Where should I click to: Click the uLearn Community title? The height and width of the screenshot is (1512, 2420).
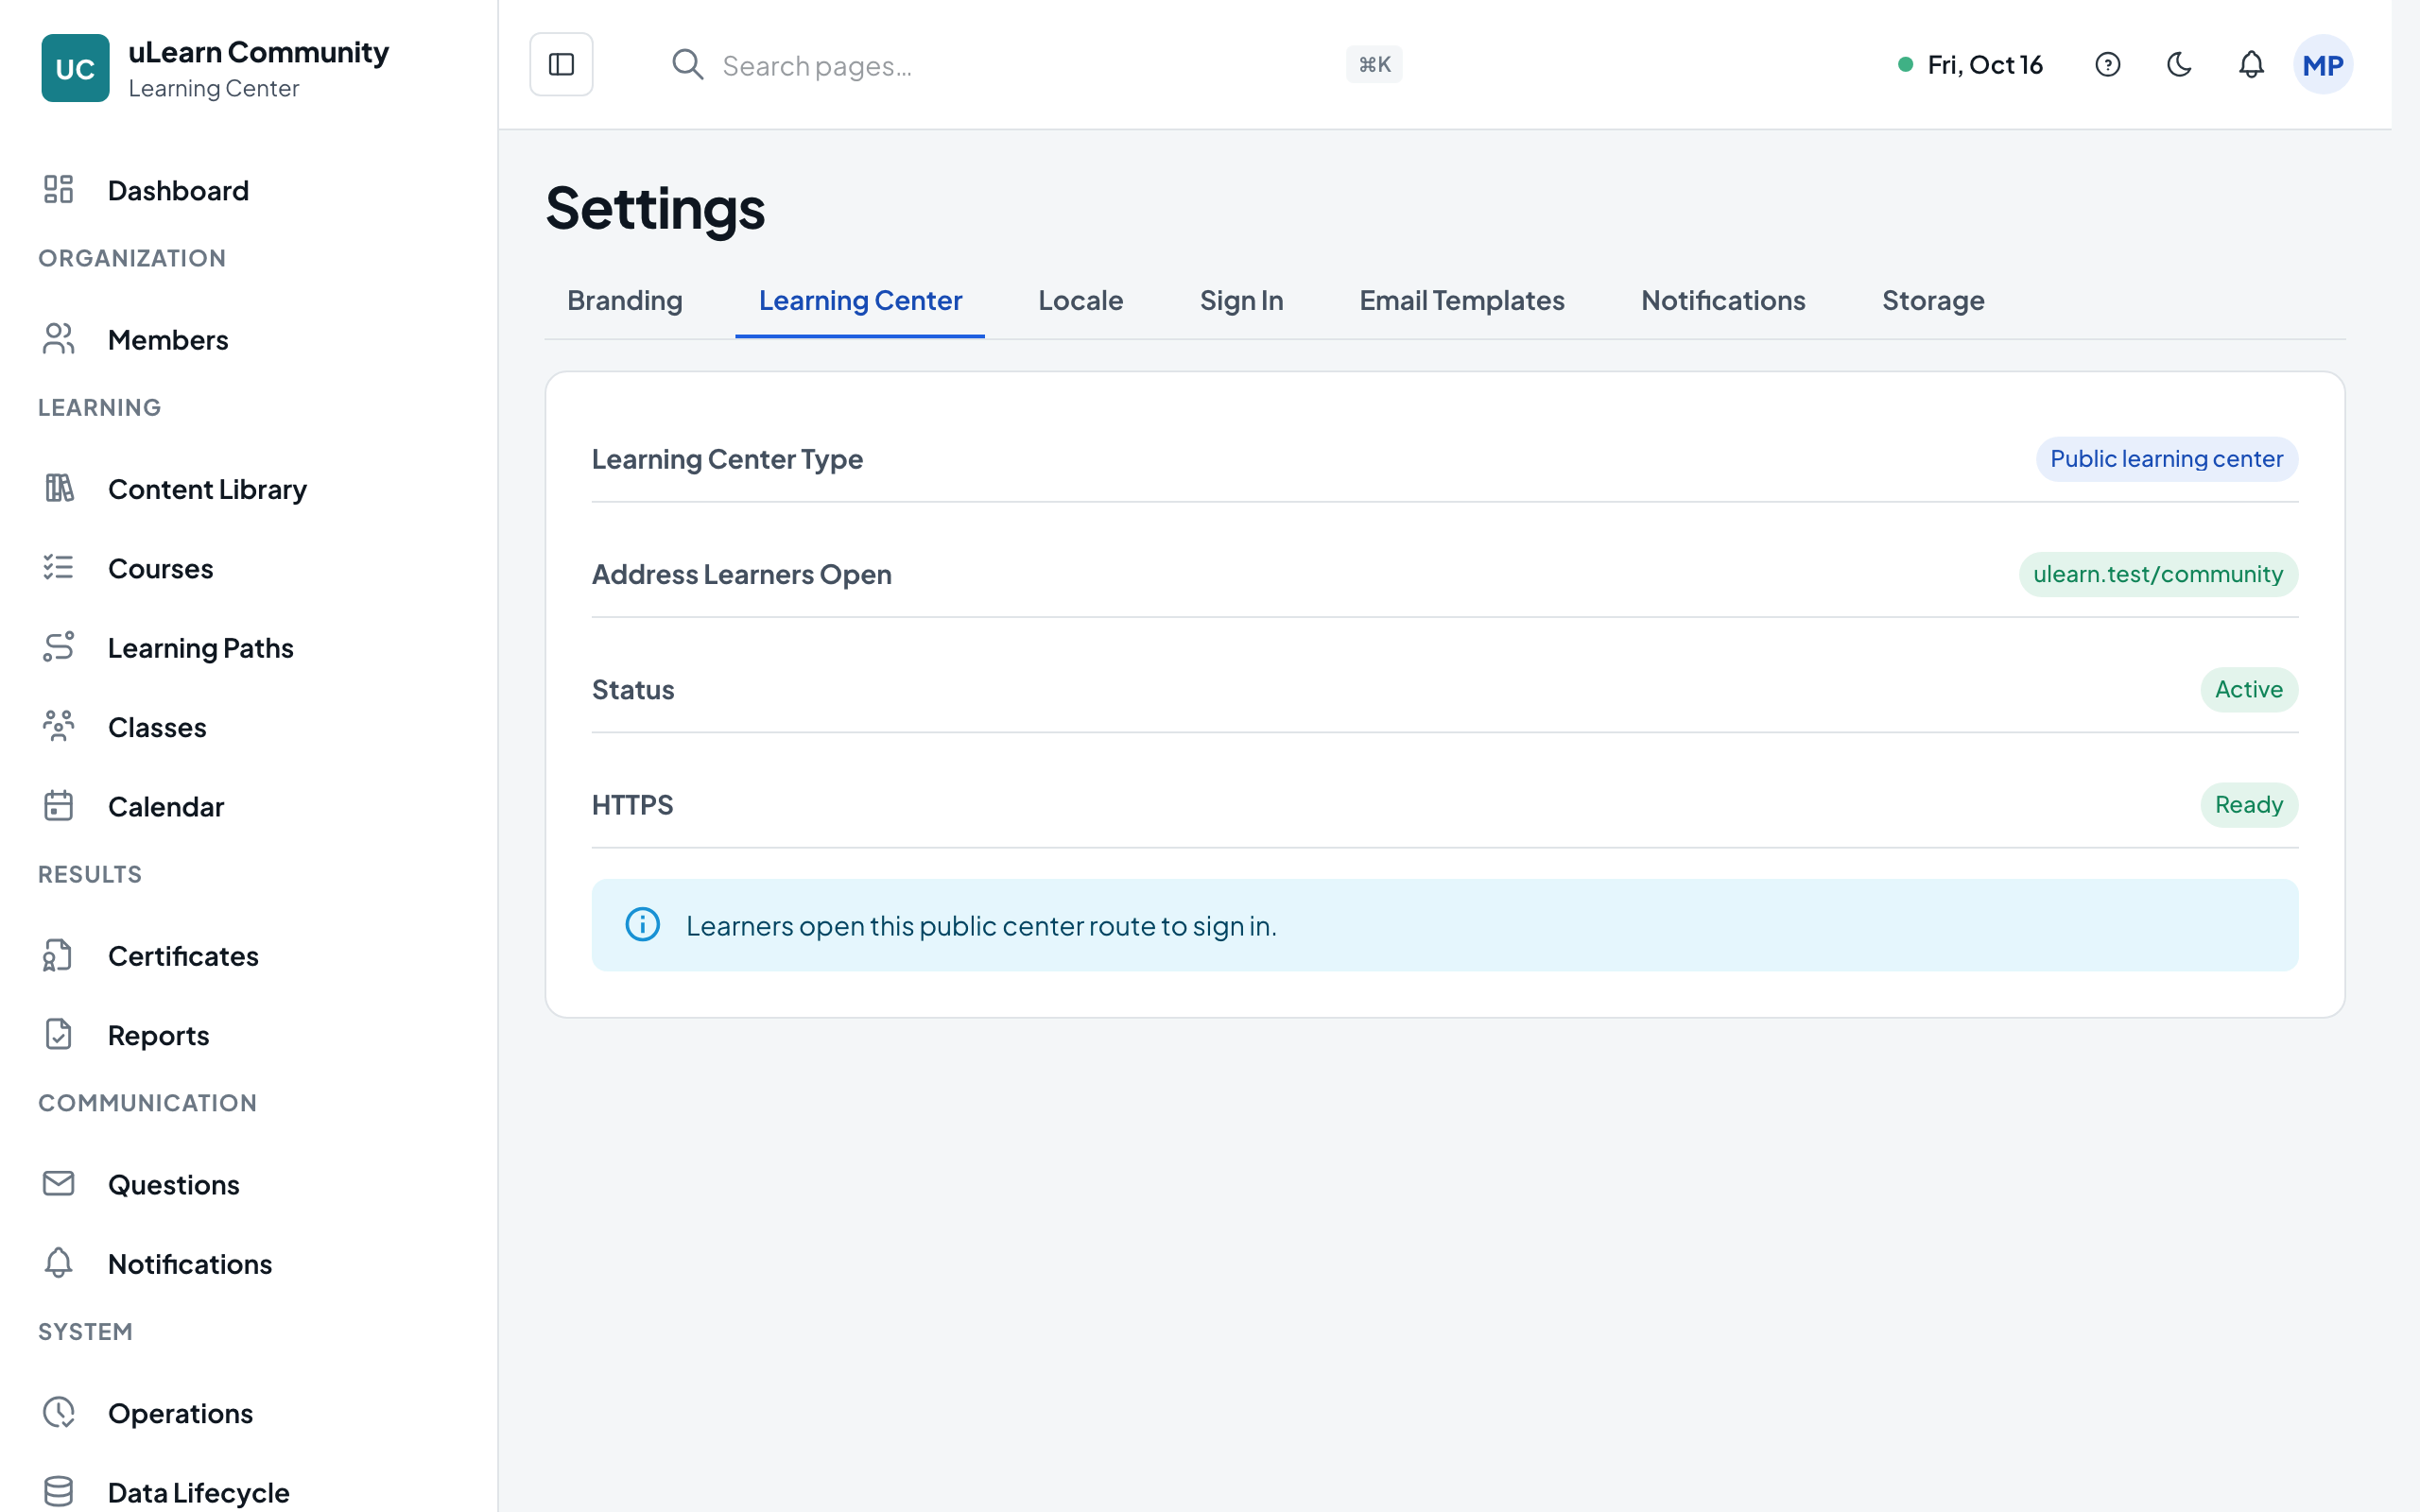tap(258, 52)
